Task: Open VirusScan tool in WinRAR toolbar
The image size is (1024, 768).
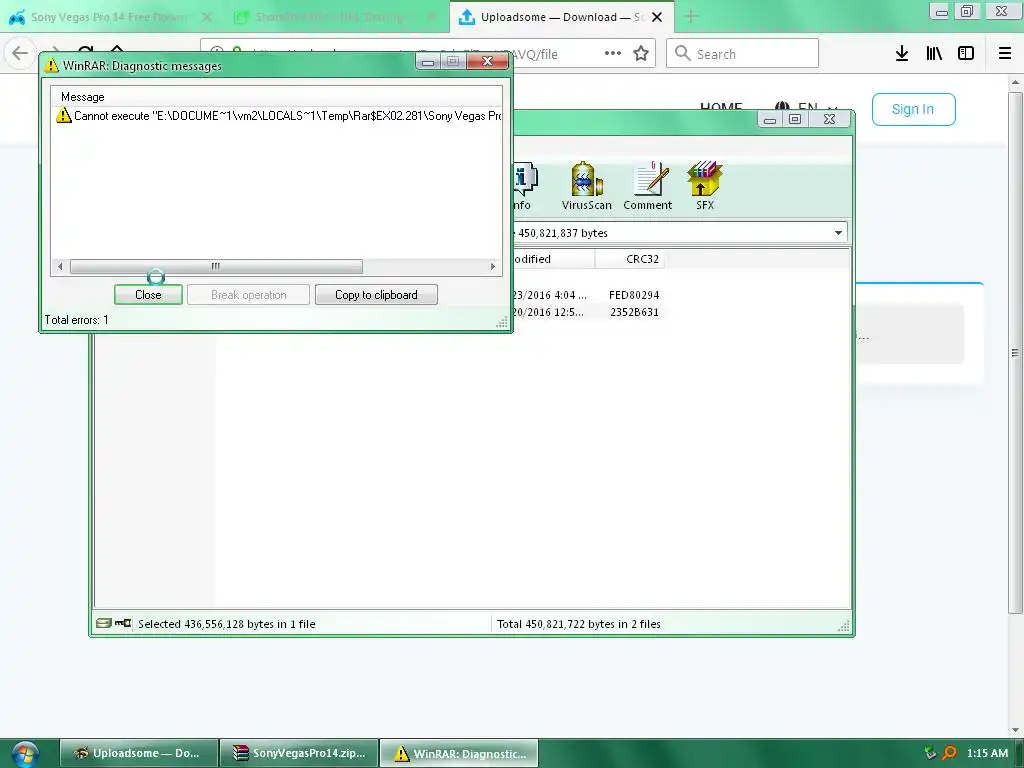Action: coord(586,186)
